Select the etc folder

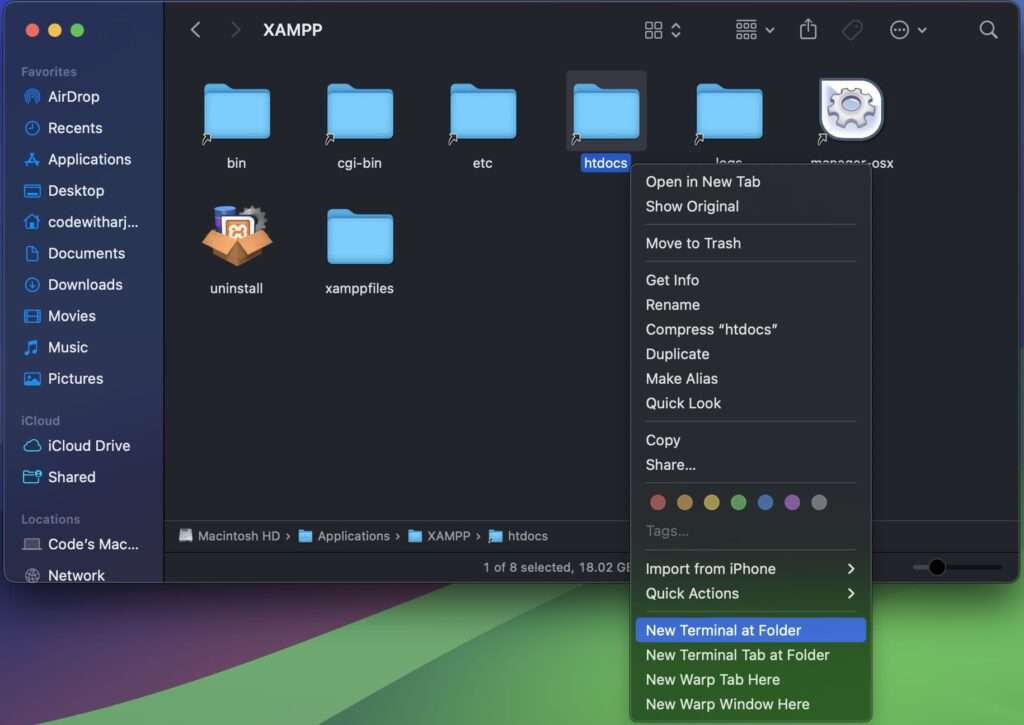click(x=483, y=112)
